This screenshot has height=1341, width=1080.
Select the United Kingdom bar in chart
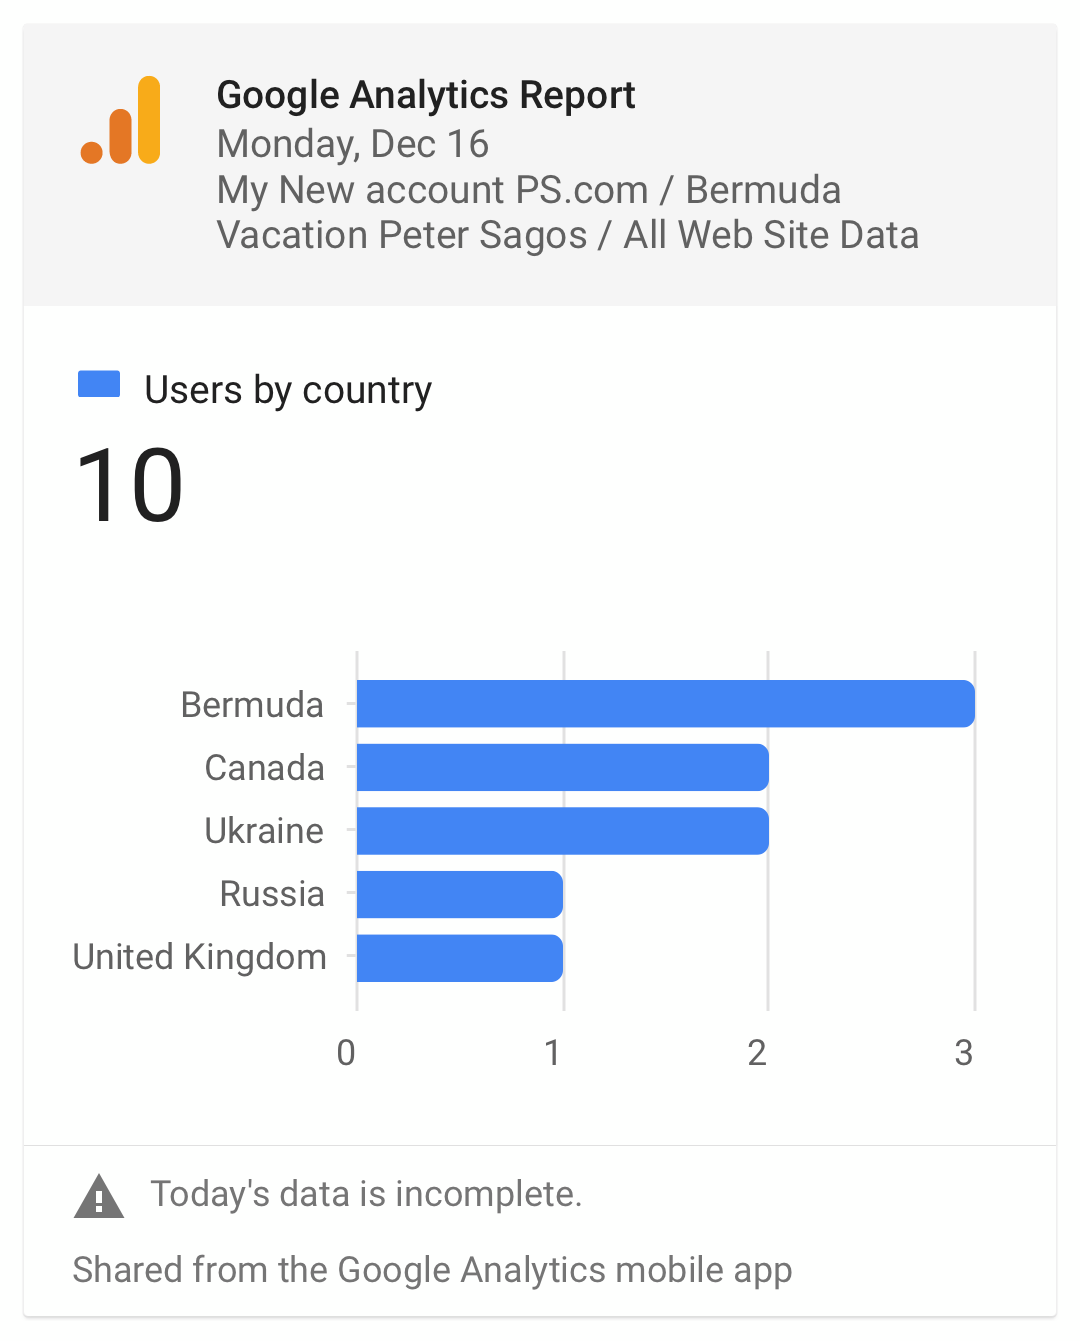[x=460, y=958]
